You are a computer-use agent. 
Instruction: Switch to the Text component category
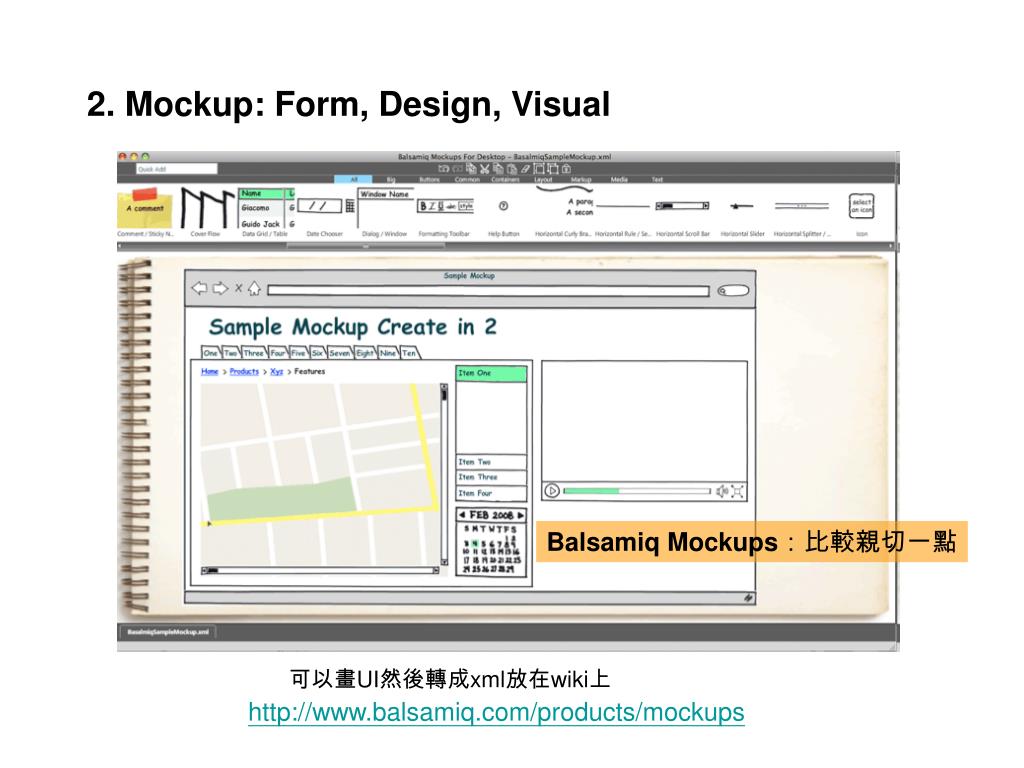pos(657,180)
